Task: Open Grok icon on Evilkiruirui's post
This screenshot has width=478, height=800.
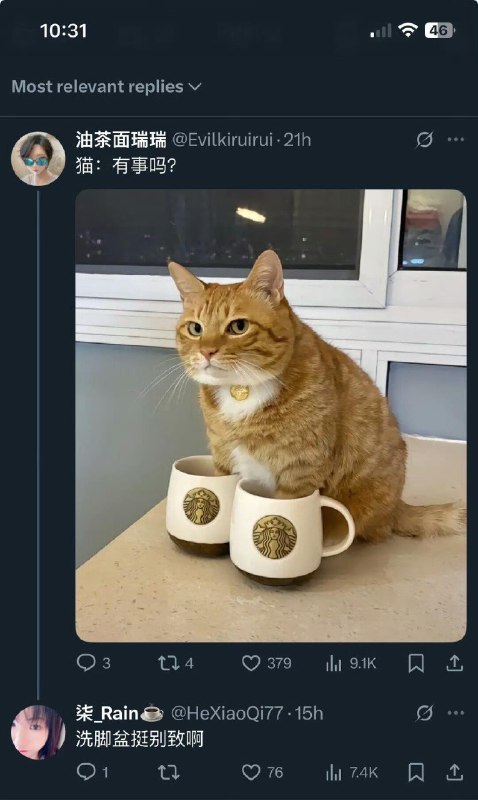Action: tap(424, 139)
